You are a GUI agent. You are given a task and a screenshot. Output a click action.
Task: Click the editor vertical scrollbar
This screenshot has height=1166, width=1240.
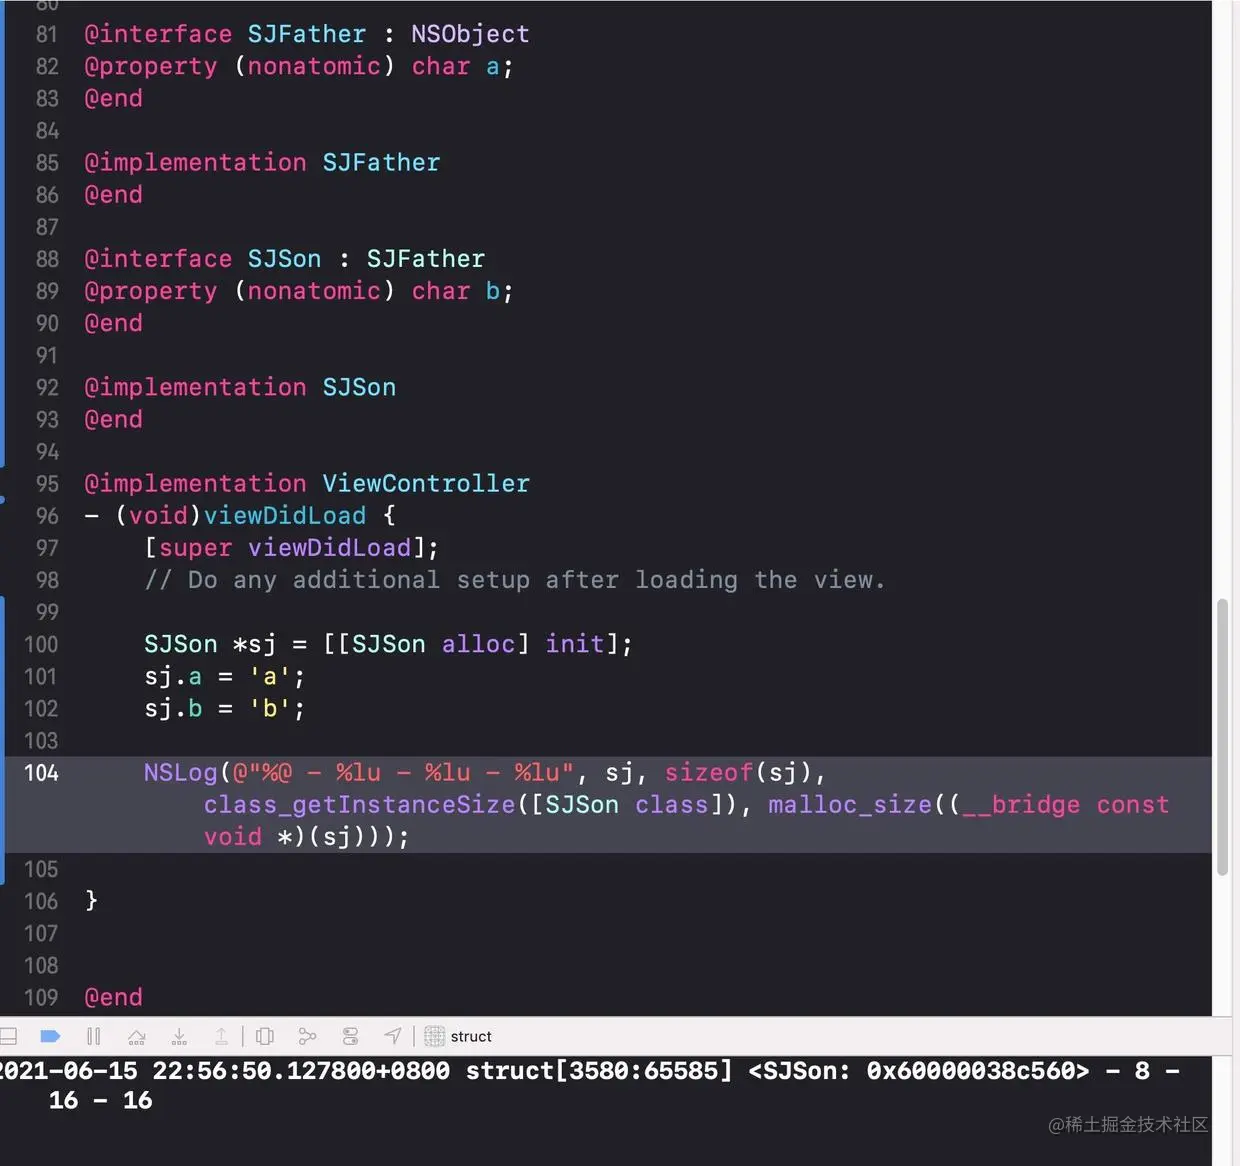coord(1222,738)
